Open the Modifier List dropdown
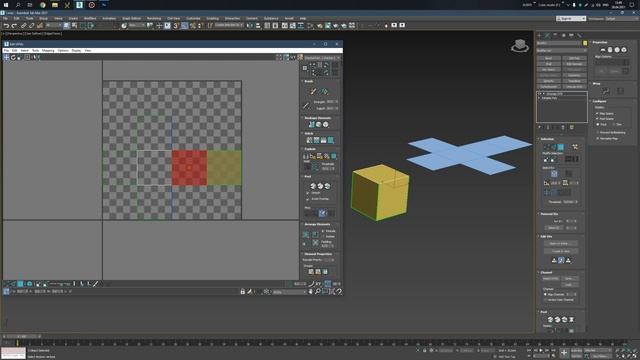 pos(562,51)
